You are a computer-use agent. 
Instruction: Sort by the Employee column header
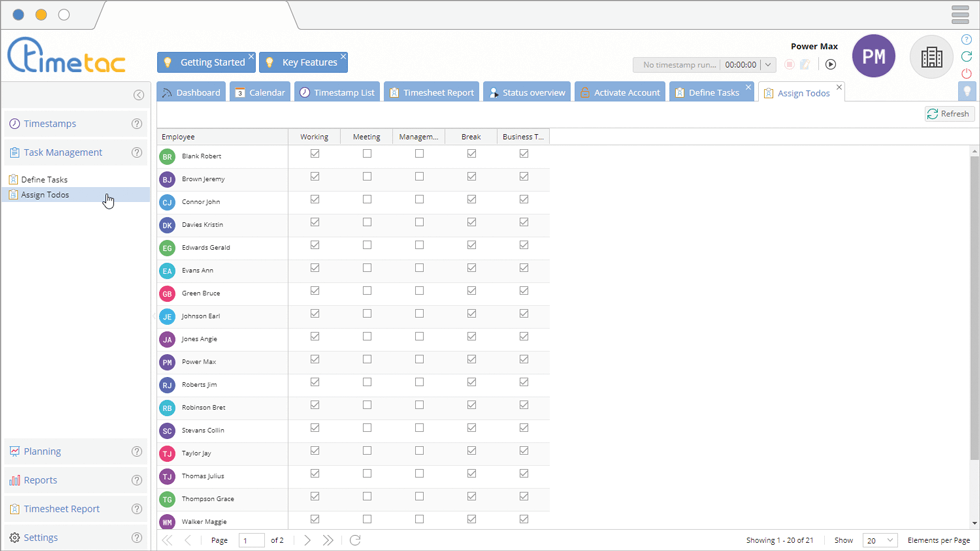[222, 137]
